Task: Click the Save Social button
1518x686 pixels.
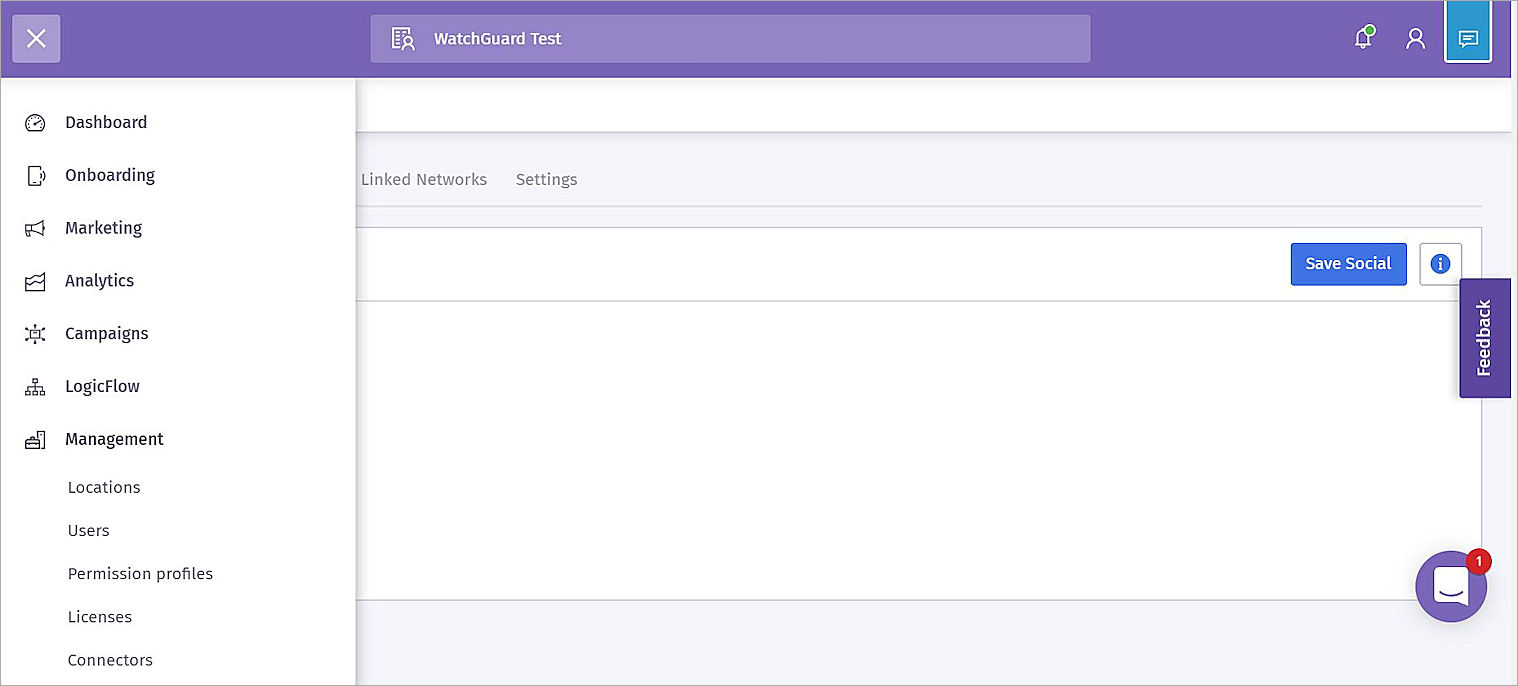Action: tap(1348, 264)
